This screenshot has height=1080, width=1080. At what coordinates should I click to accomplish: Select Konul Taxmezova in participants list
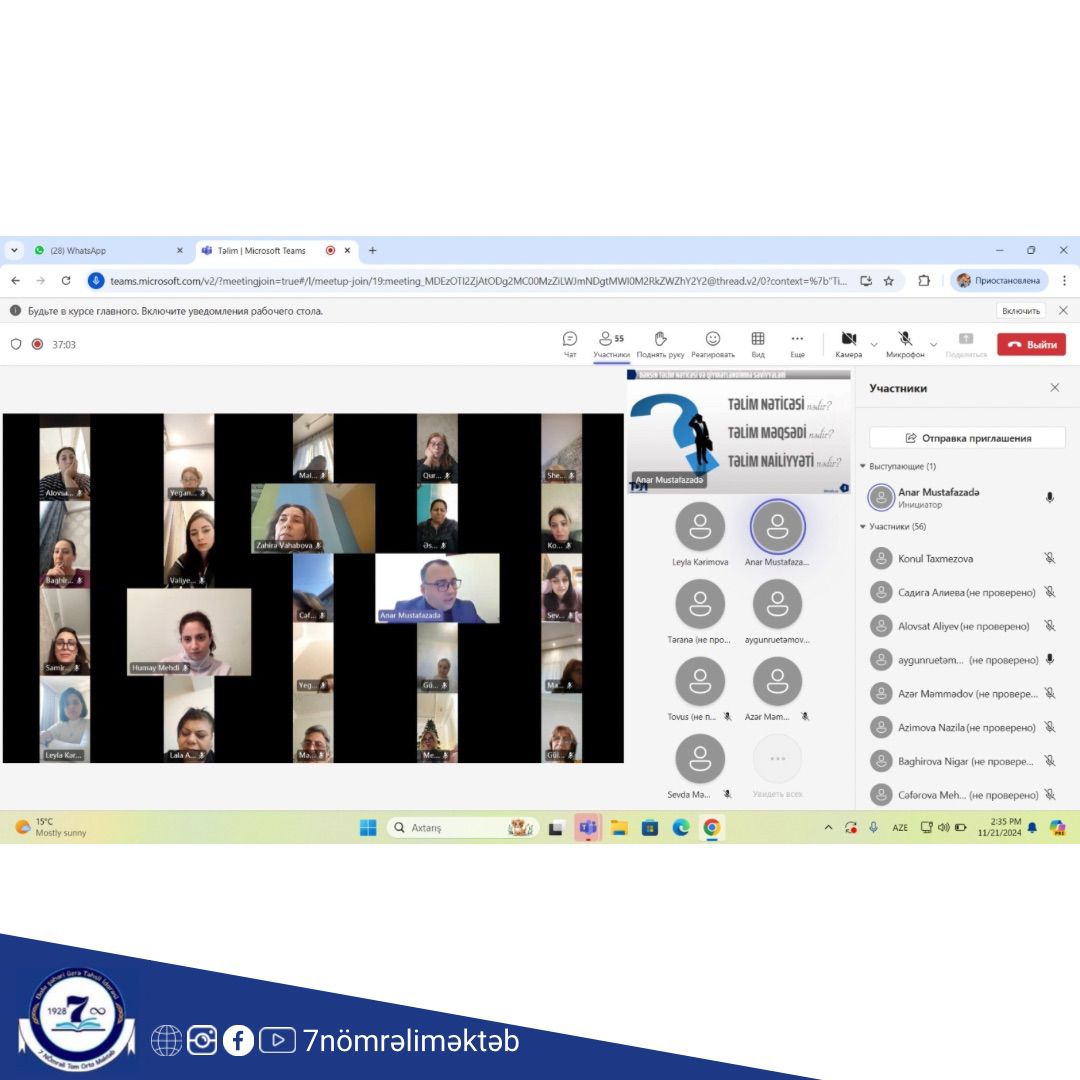962,559
